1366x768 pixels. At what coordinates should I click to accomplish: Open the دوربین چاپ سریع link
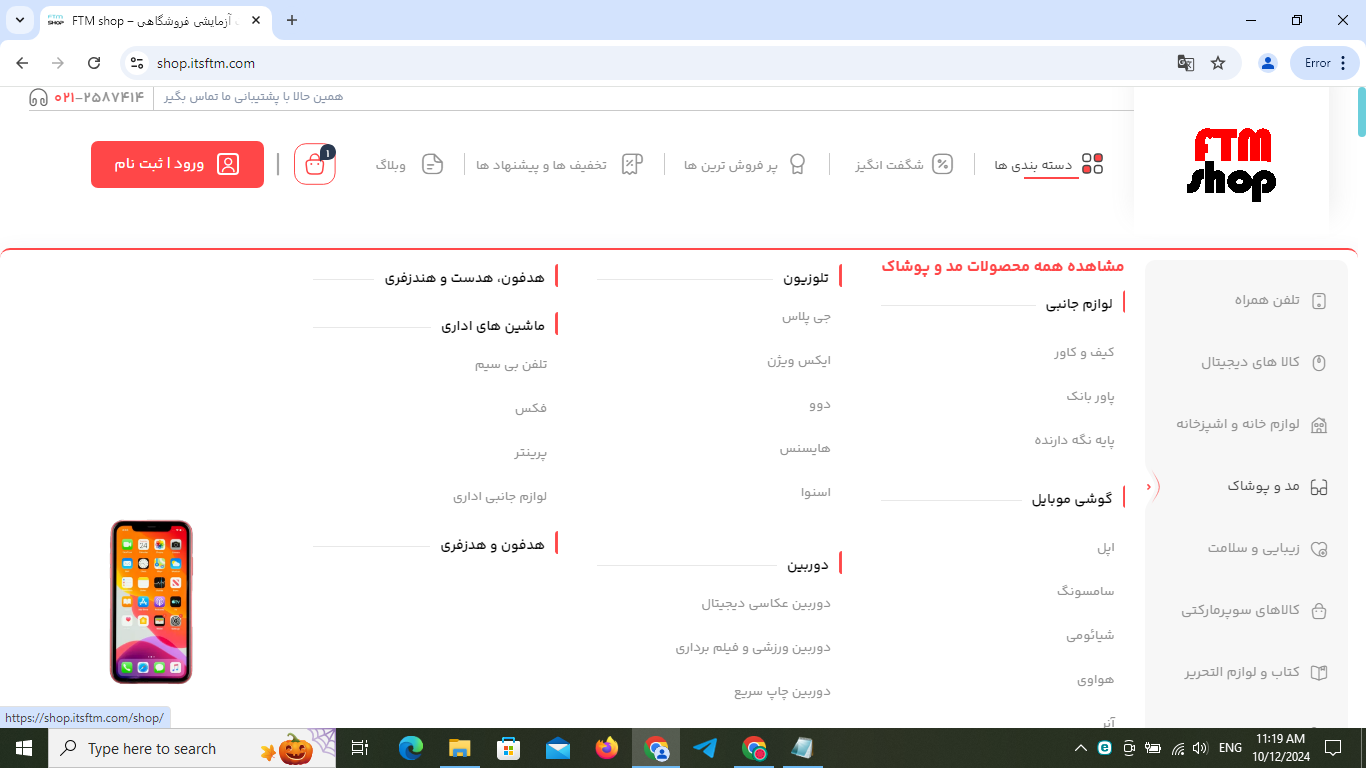(x=782, y=692)
